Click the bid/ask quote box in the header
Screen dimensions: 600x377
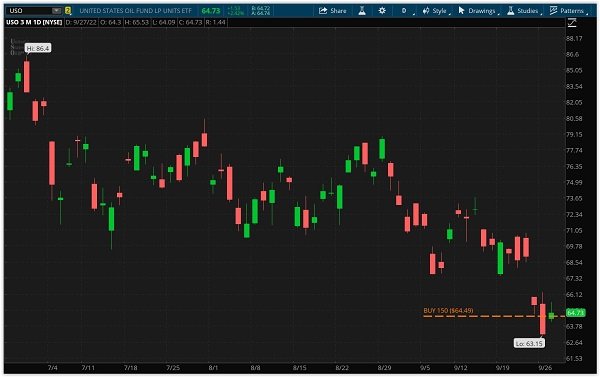(x=261, y=11)
